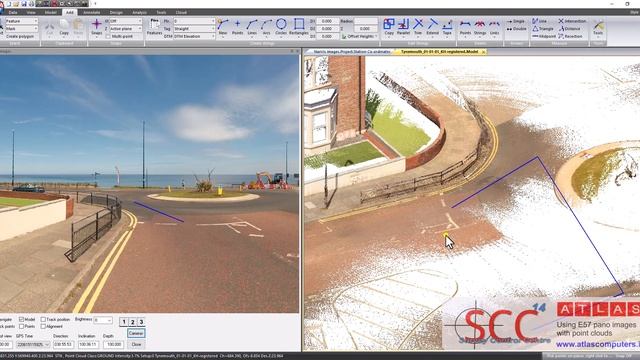Select the Arcs creation tool

click(x=267, y=27)
